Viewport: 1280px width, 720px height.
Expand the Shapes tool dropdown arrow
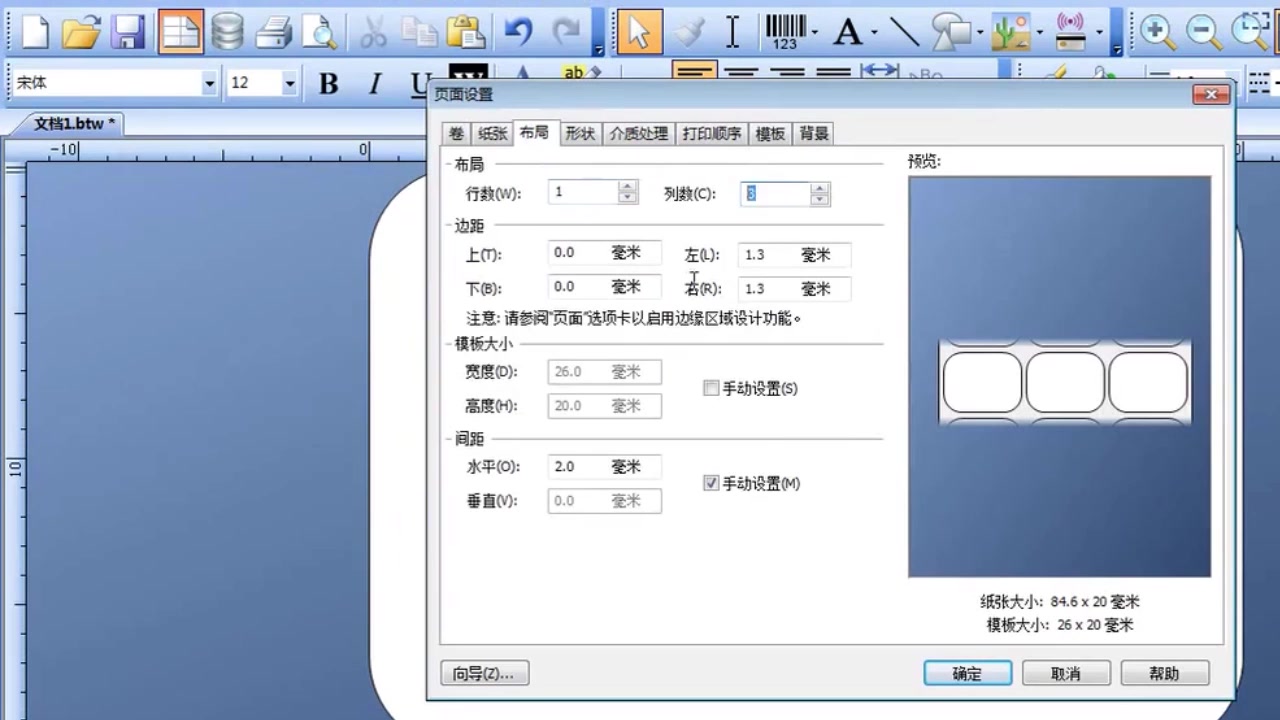[x=980, y=32]
